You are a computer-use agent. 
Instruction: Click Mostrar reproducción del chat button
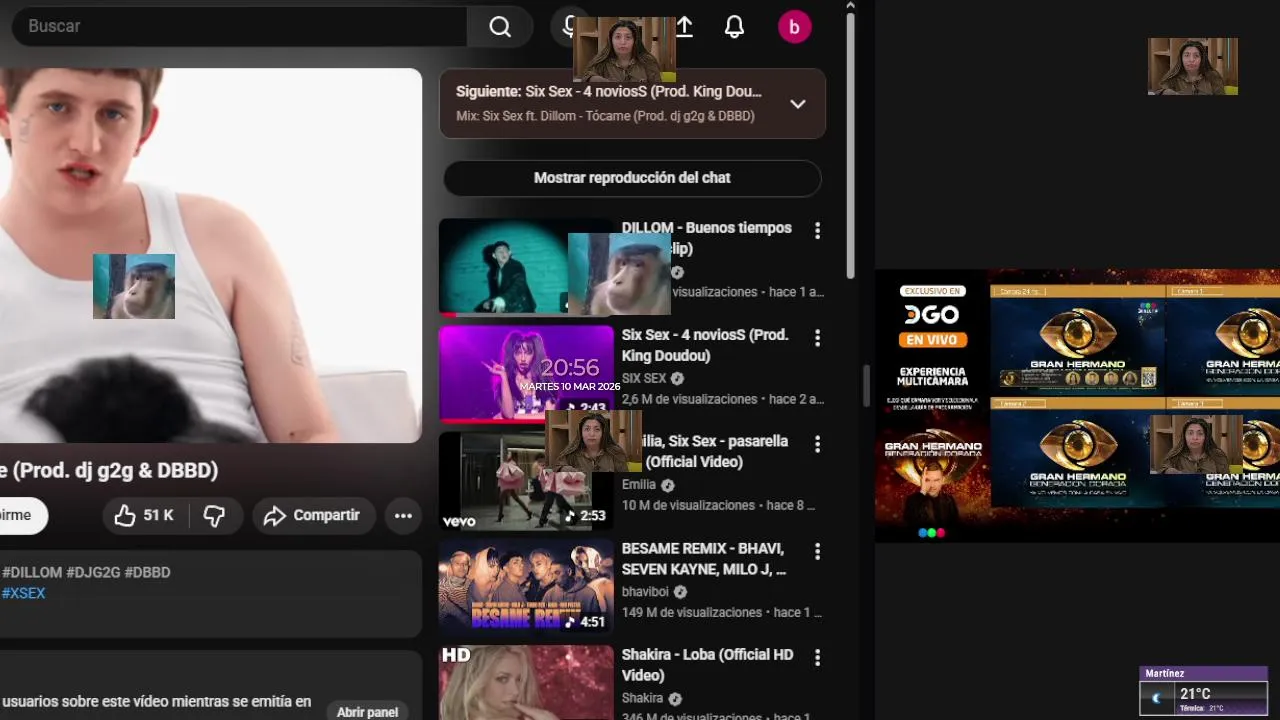click(632, 178)
